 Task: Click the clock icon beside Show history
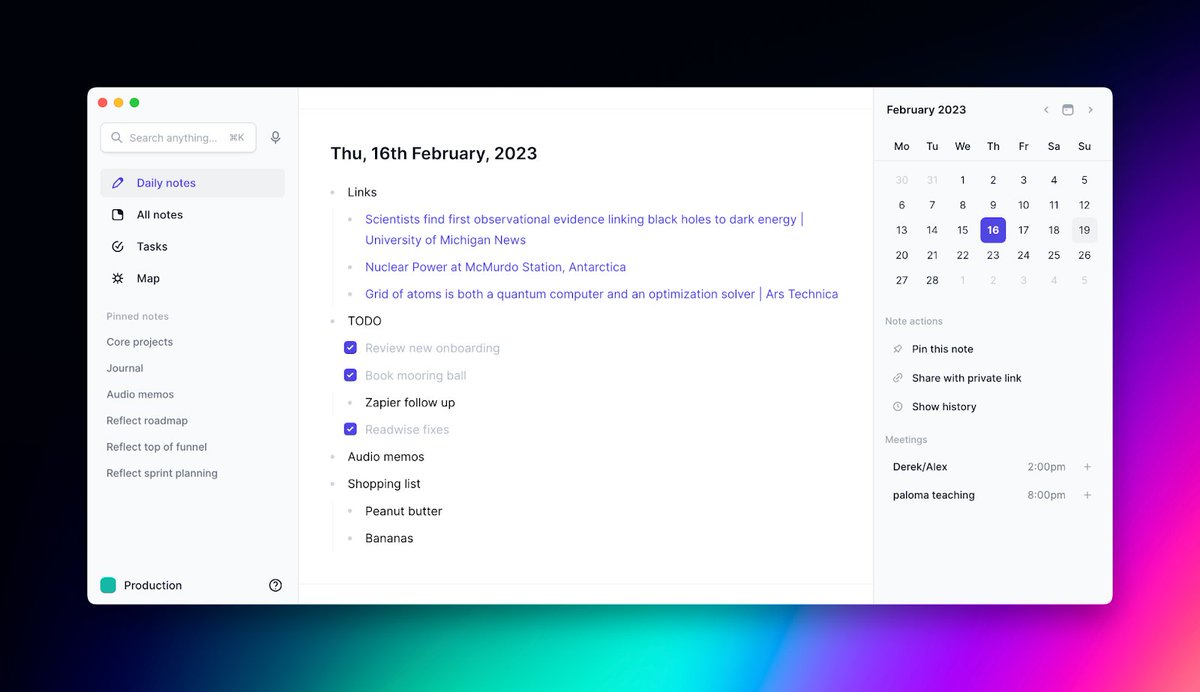point(897,407)
